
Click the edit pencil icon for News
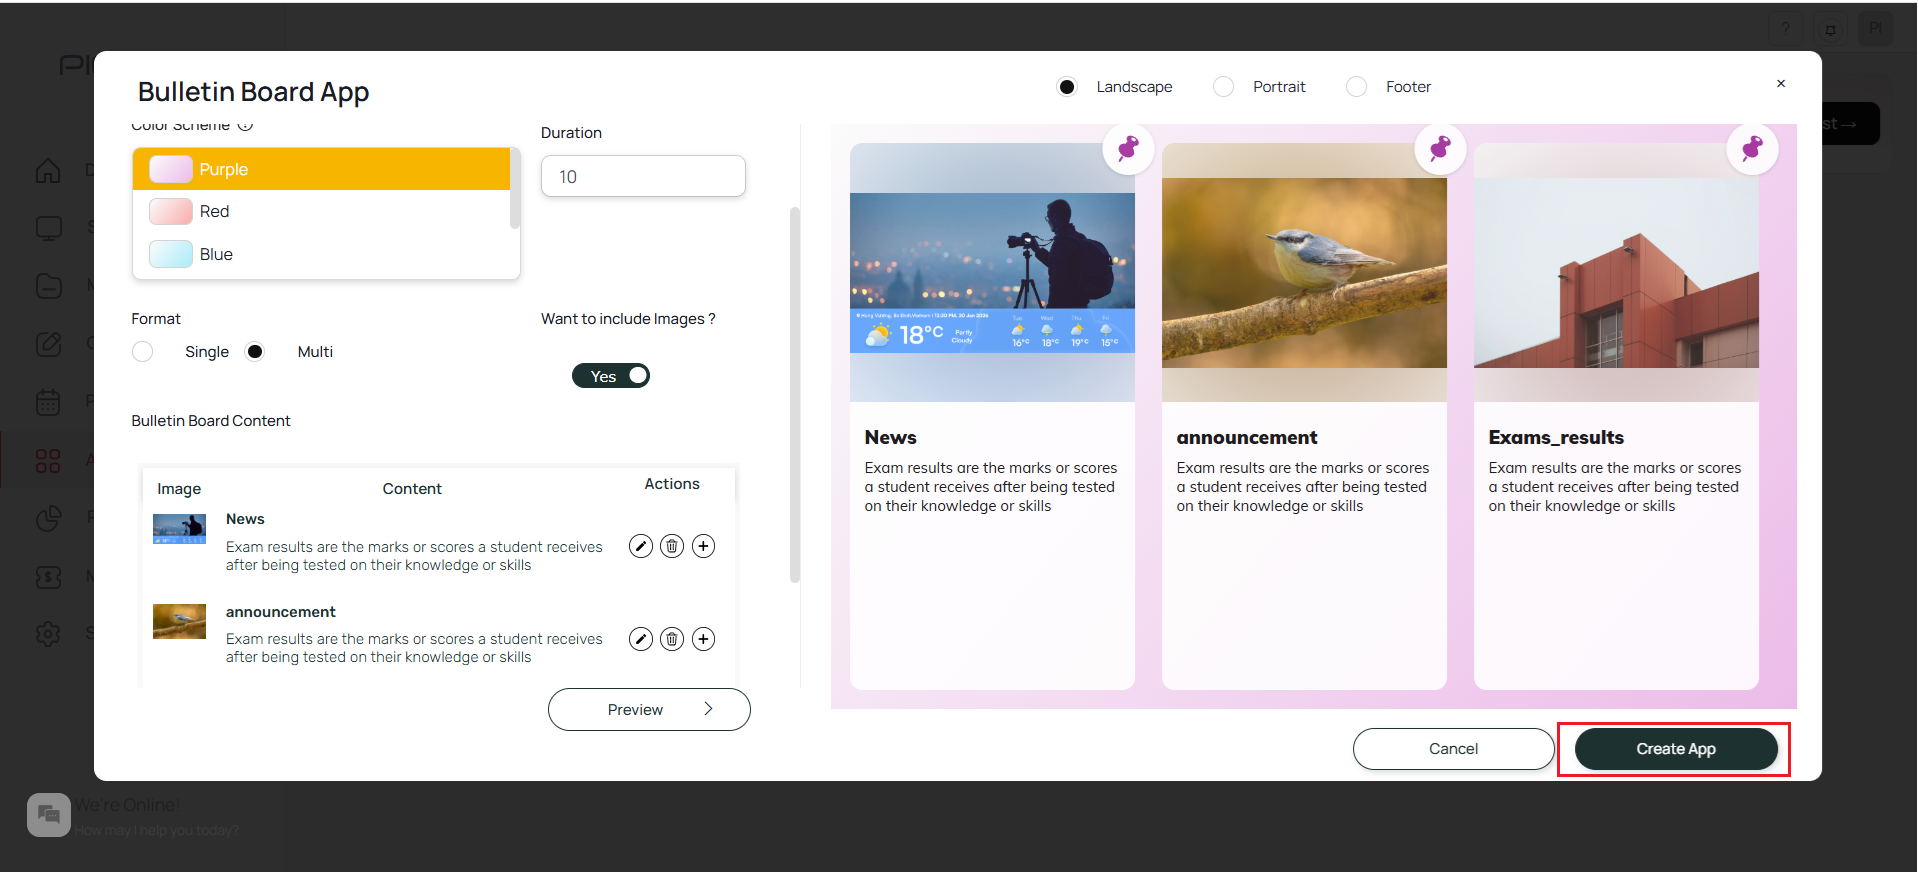coord(641,546)
